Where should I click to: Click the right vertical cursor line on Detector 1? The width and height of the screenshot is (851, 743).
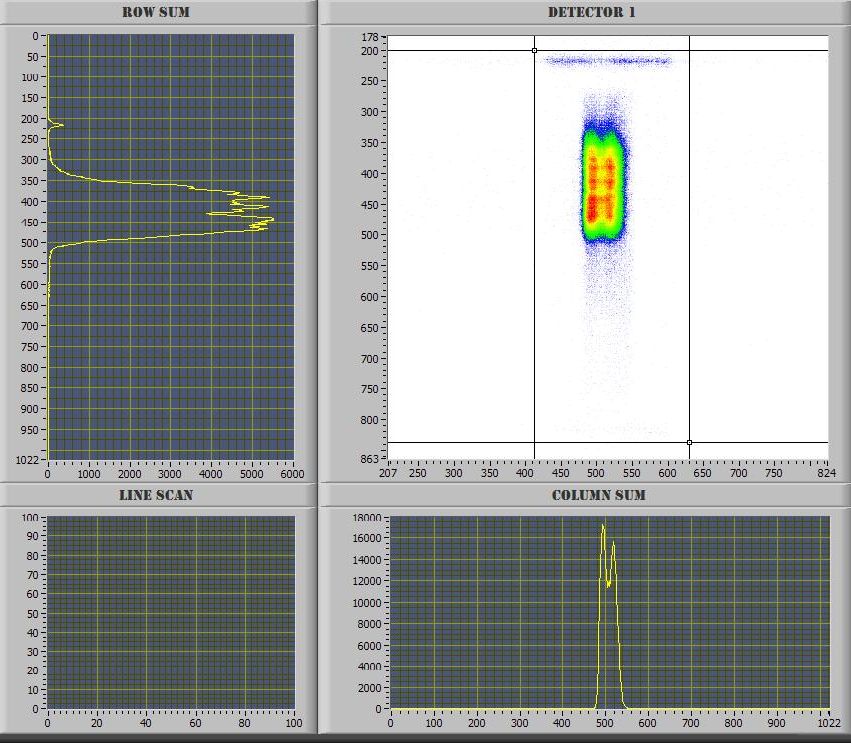click(x=690, y=250)
